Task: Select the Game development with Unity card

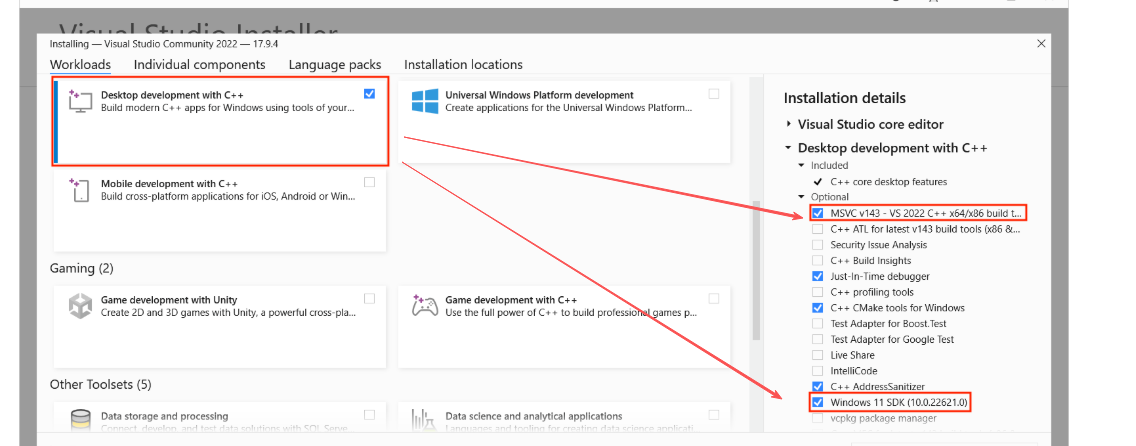Action: [220, 326]
